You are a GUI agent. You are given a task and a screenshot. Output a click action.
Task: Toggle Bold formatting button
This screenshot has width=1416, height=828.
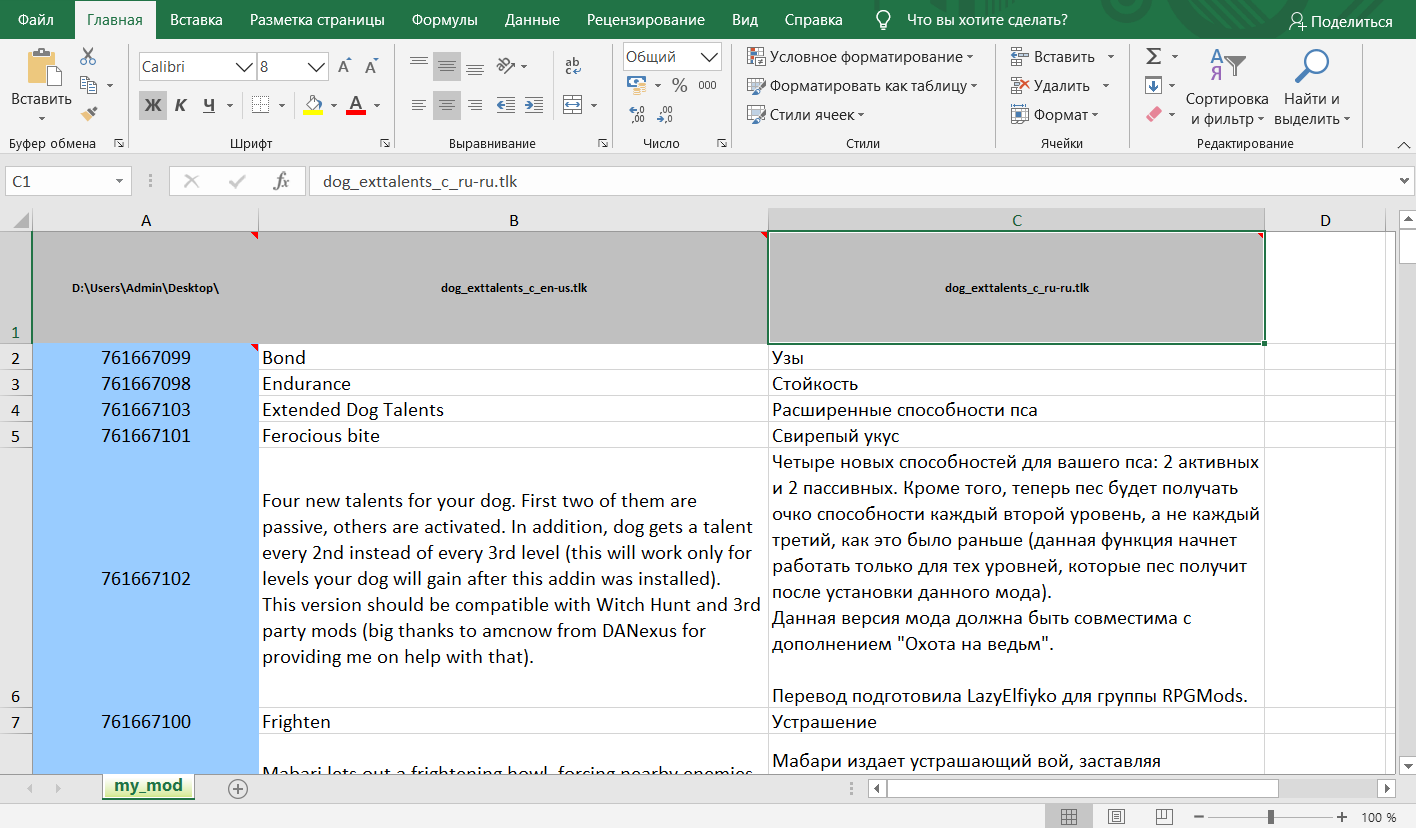[152, 105]
